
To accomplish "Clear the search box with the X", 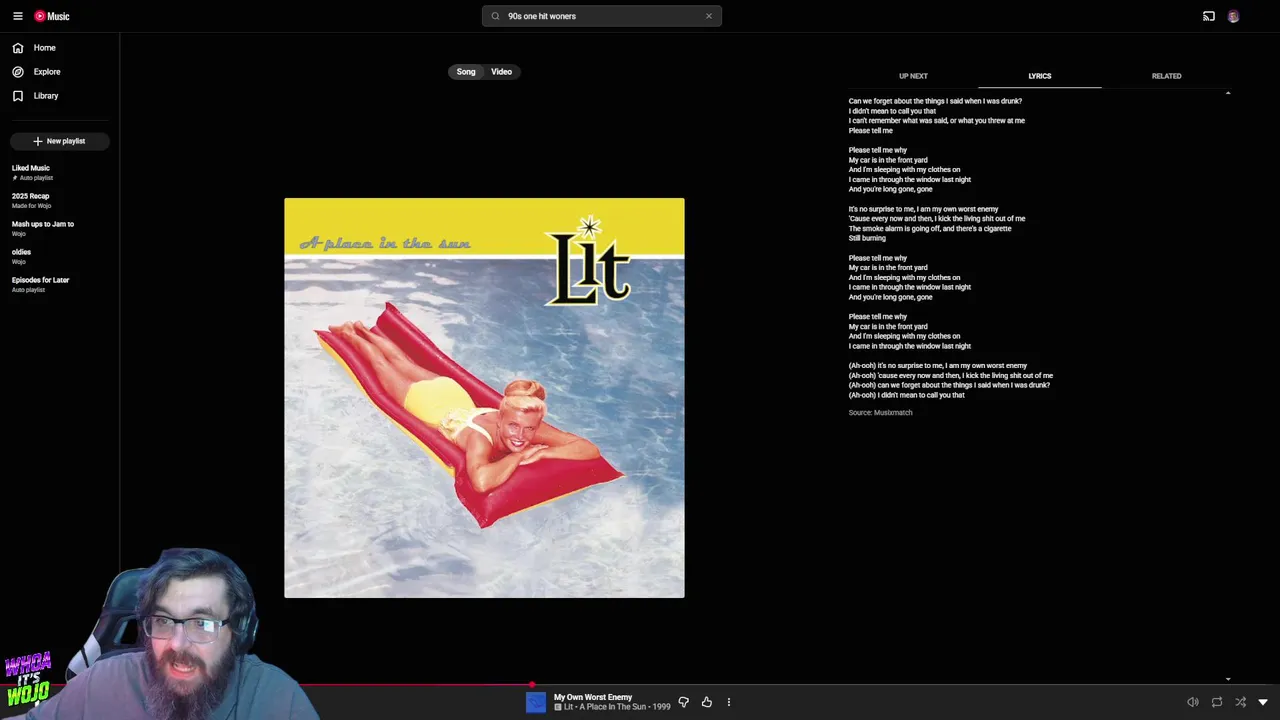I will tap(709, 16).
